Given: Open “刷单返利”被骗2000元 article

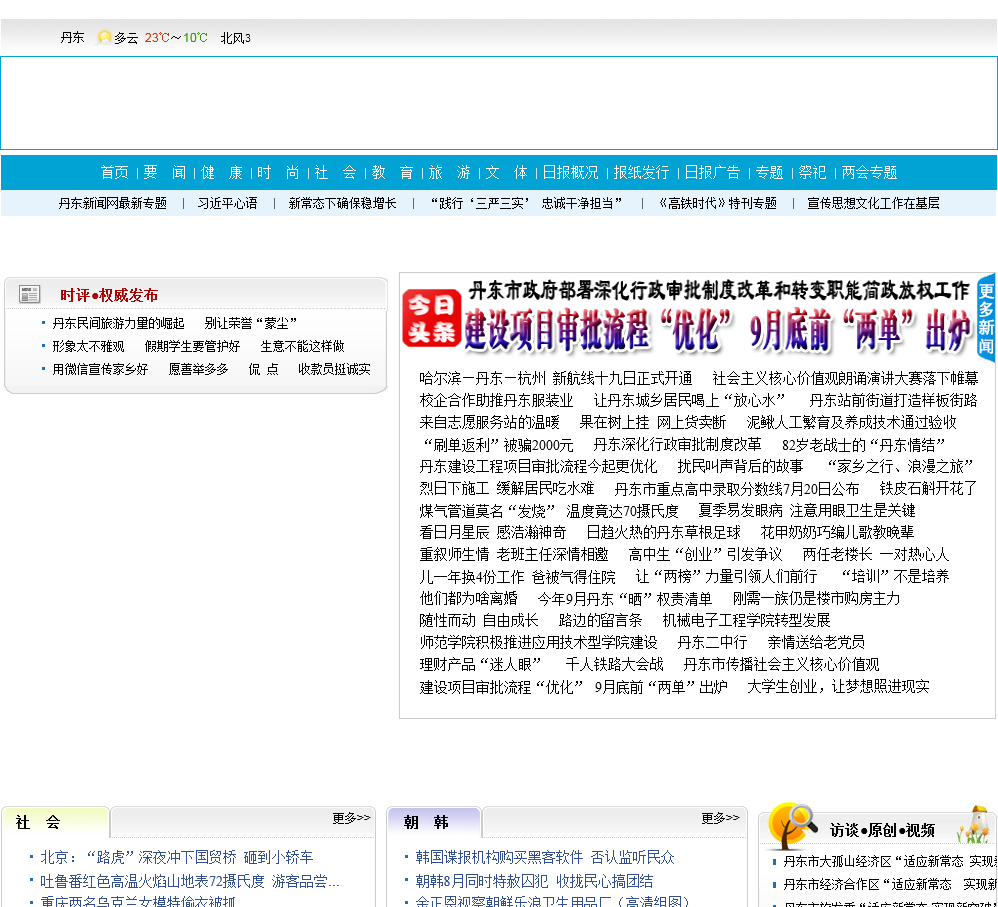Looking at the screenshot, I should pyautogui.click(x=498, y=445).
